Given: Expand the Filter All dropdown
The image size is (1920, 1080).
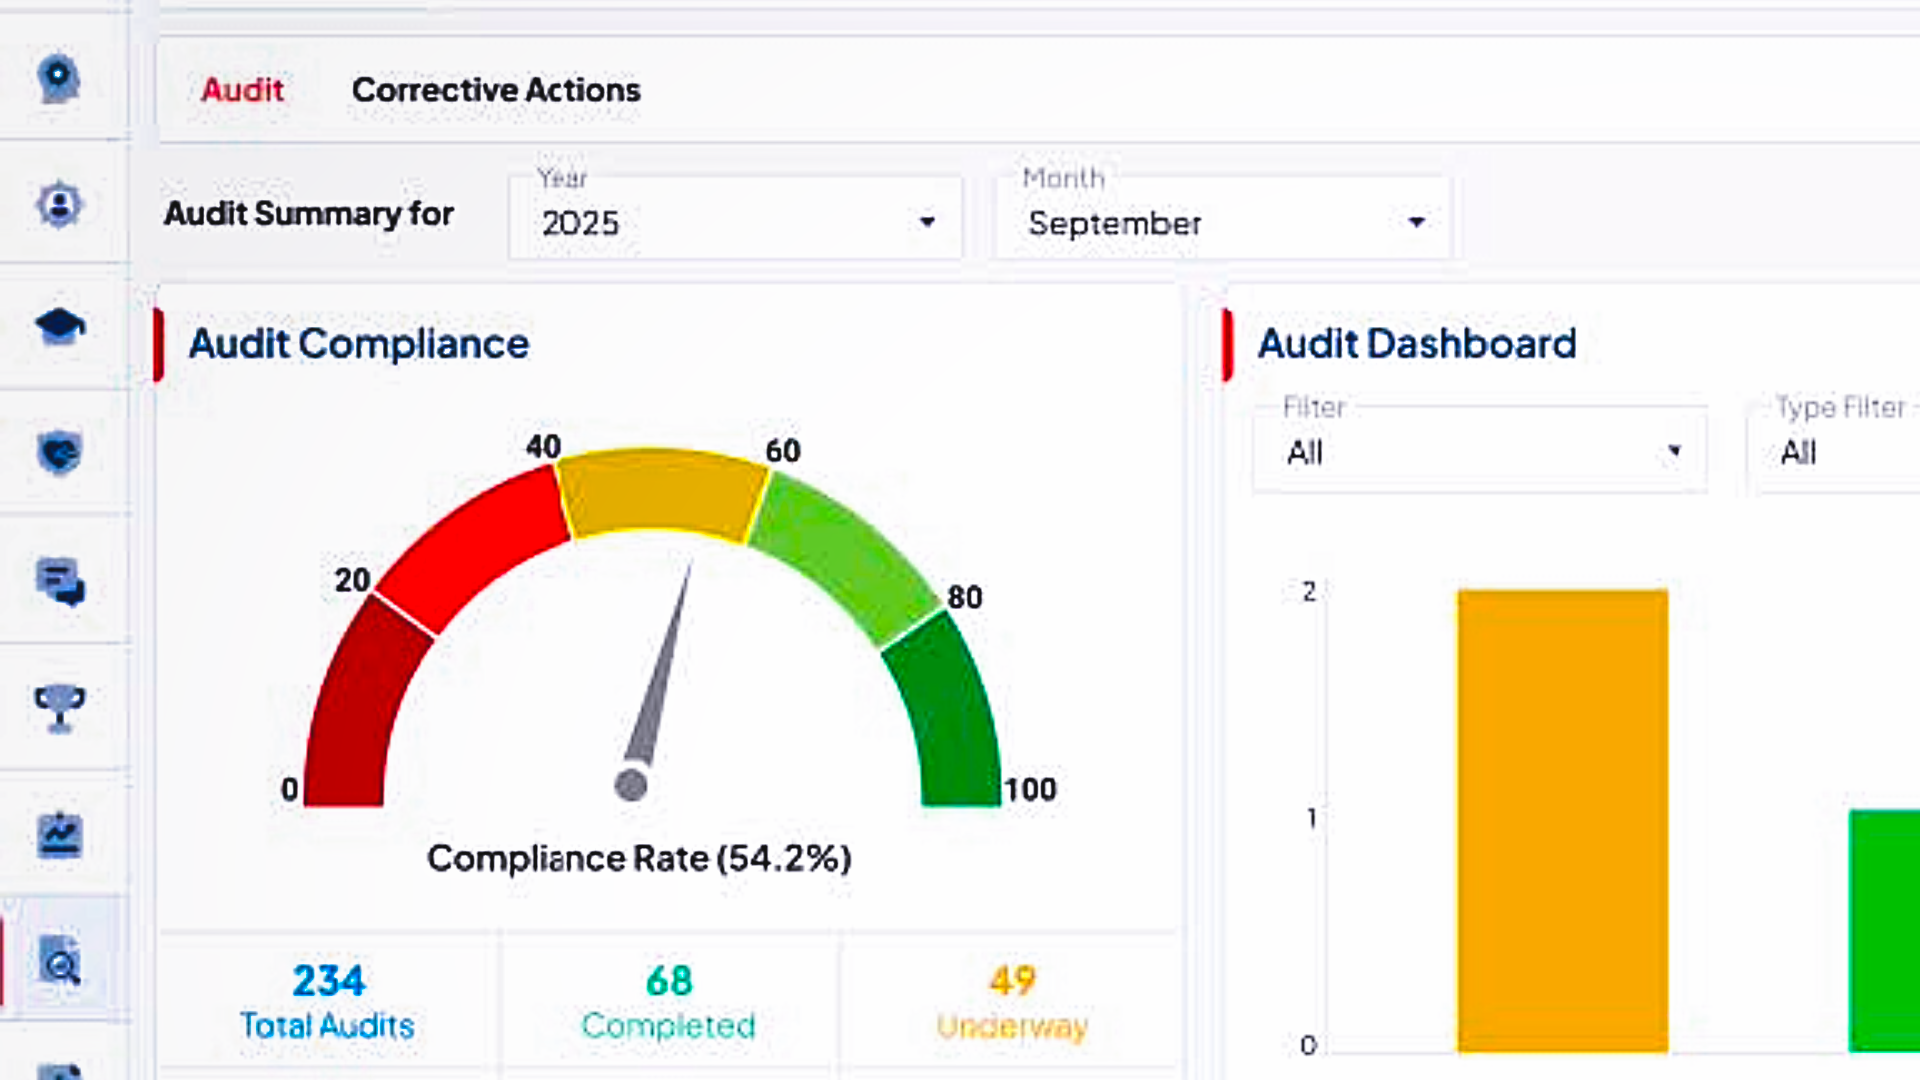Looking at the screenshot, I should [1480, 452].
